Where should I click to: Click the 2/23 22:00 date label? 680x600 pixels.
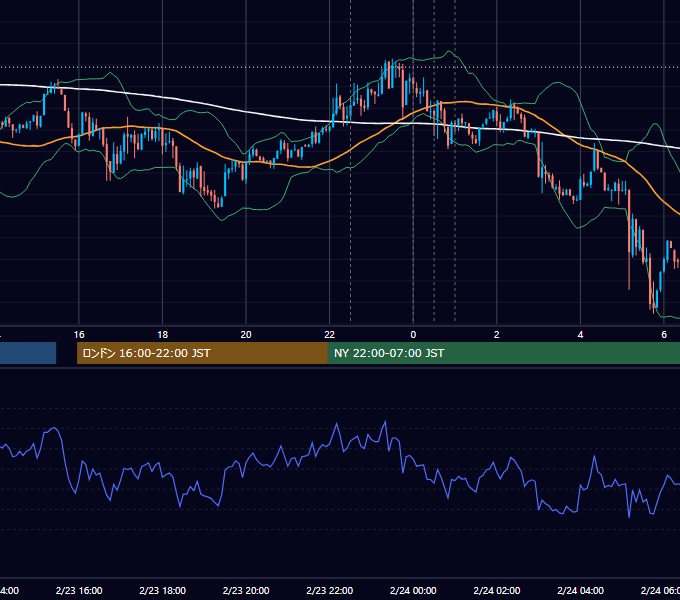pyautogui.click(x=330, y=590)
